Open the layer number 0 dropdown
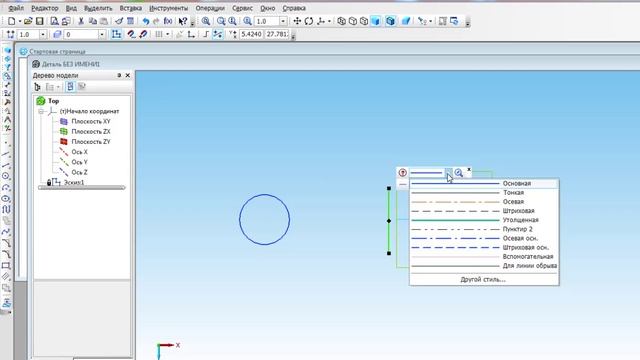Image resolution: width=640 pixels, height=360 pixels. 102,35
